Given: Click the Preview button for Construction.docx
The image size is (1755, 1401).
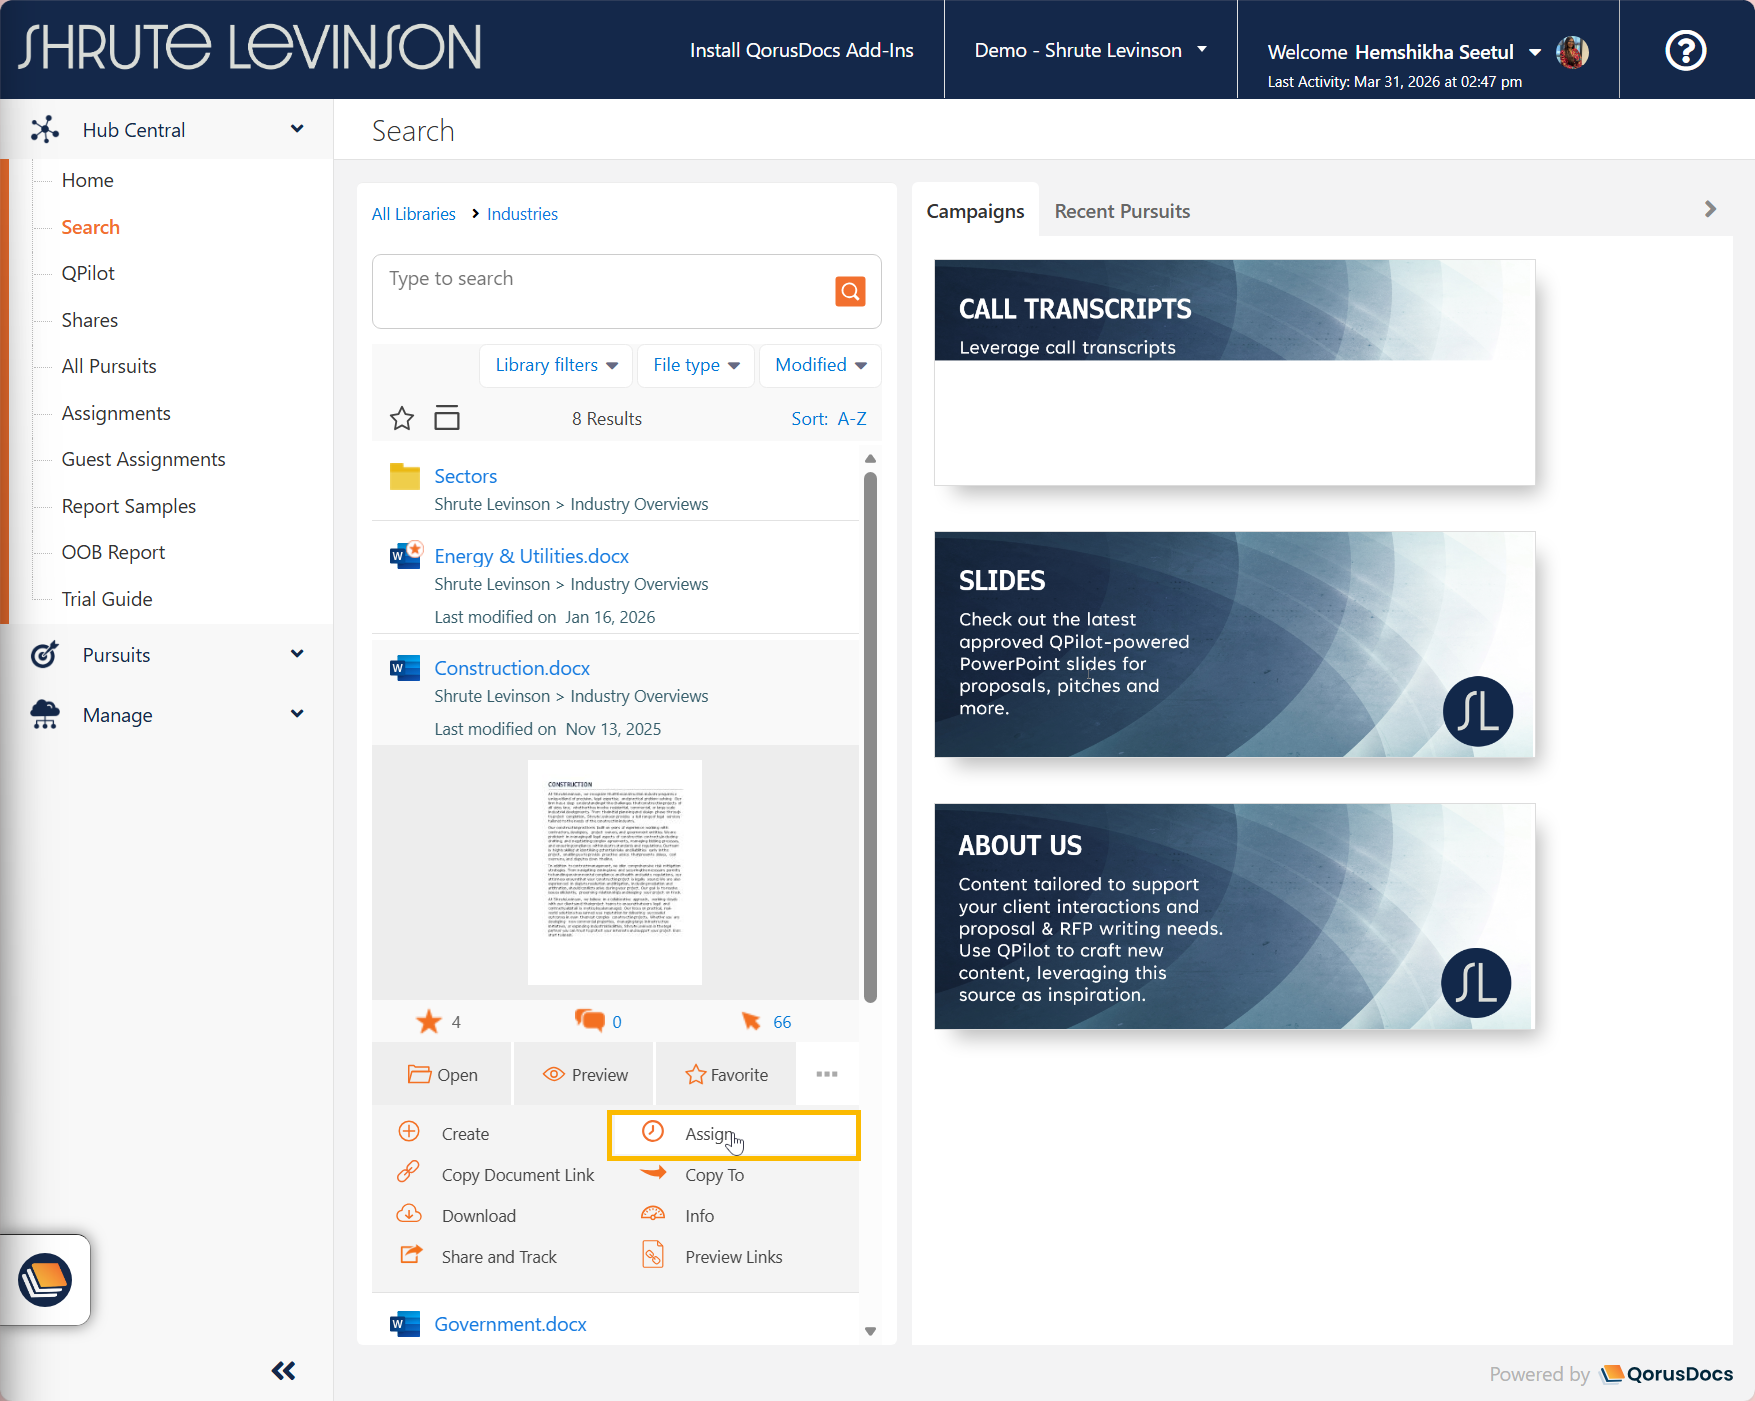Looking at the screenshot, I should point(585,1075).
